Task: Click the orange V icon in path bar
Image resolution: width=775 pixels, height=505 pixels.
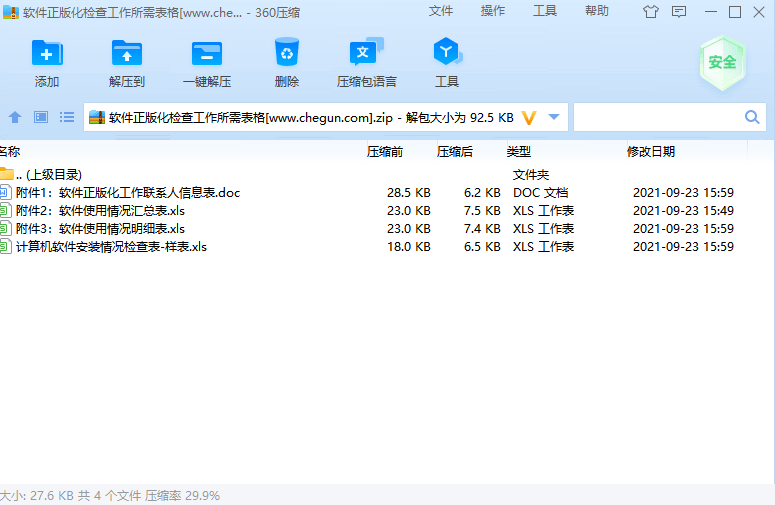Action: pos(529,118)
